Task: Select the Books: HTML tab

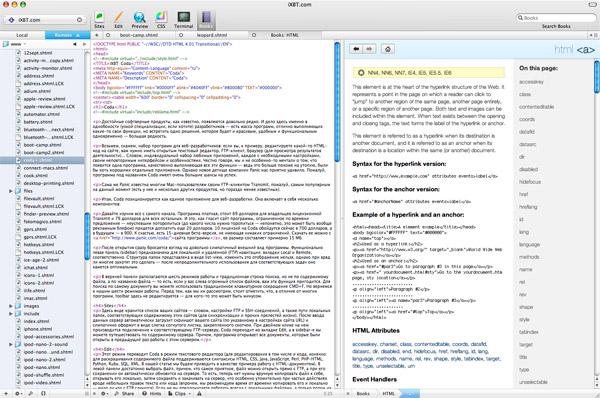Action: pos(284,35)
